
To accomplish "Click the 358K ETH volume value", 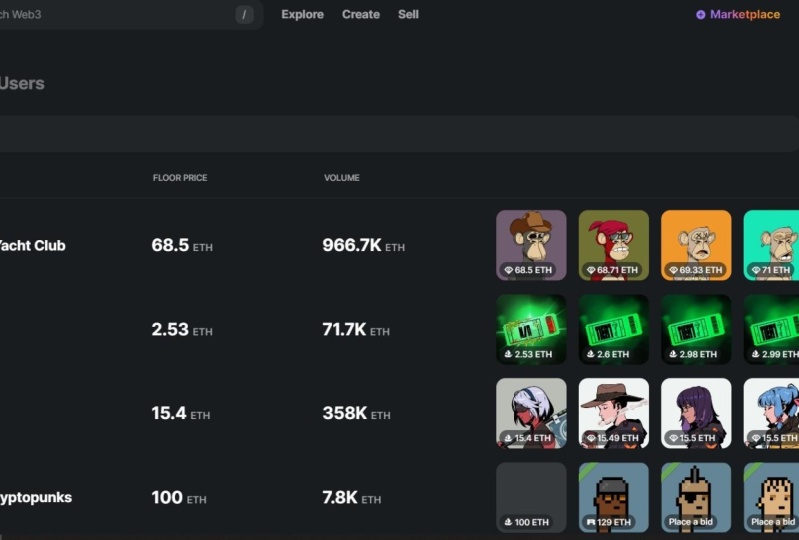I will click(356, 413).
